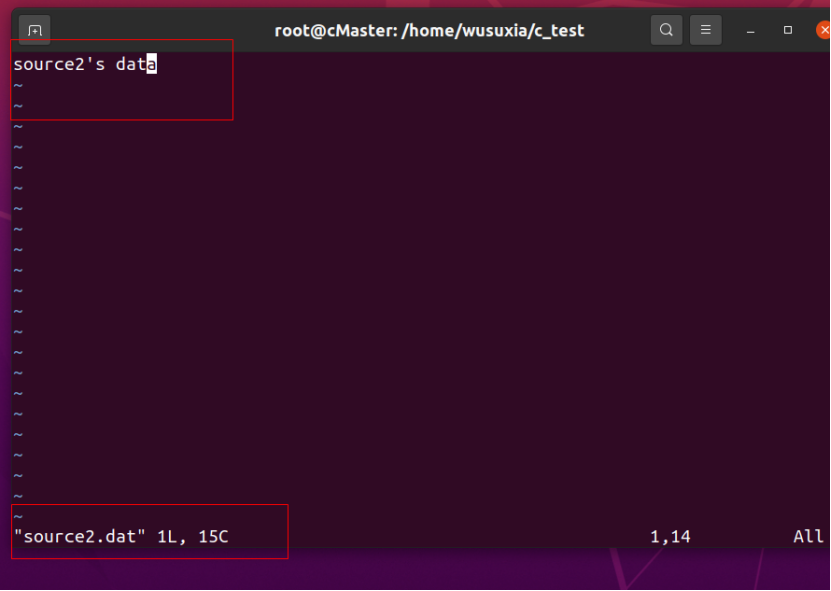This screenshot has width=831, height=591.
Task: Open the terminal hamburger menu
Action: 705,30
